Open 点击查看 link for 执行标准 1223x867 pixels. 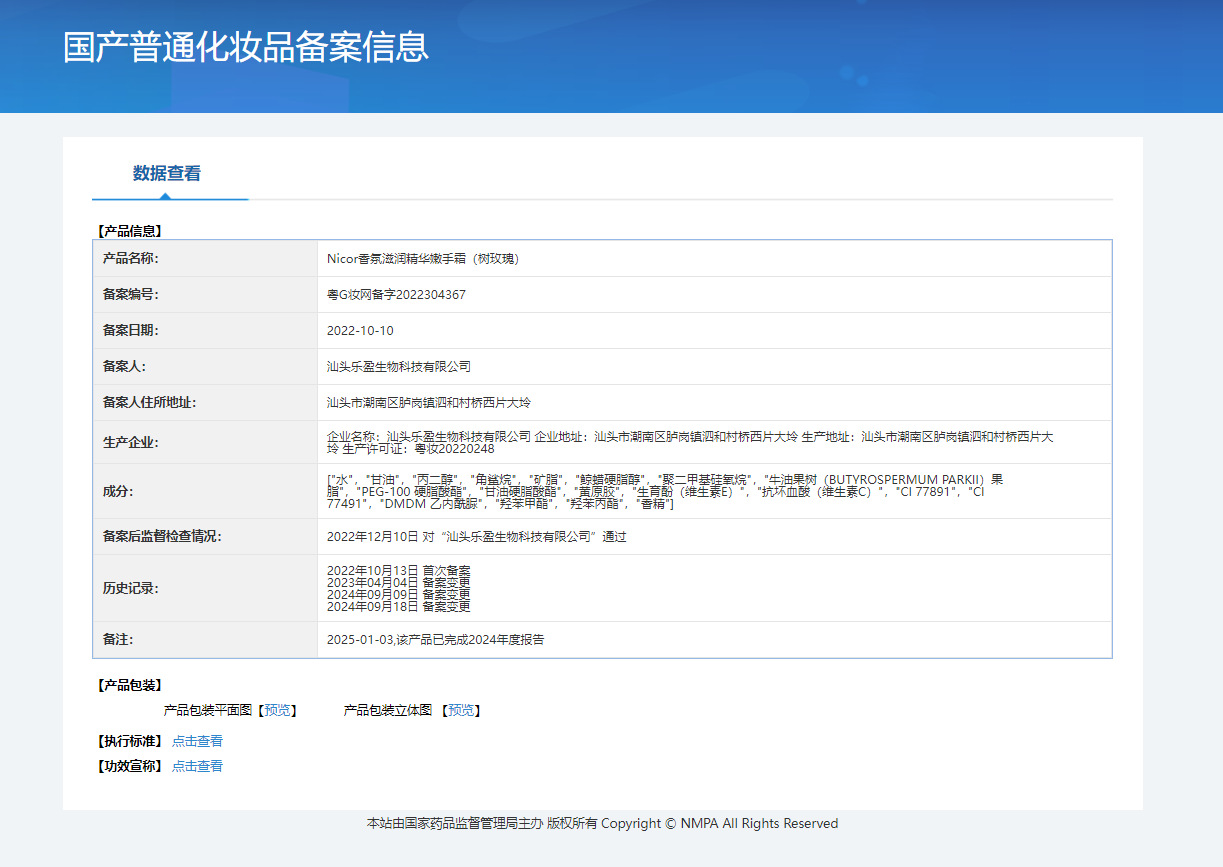tap(197, 741)
